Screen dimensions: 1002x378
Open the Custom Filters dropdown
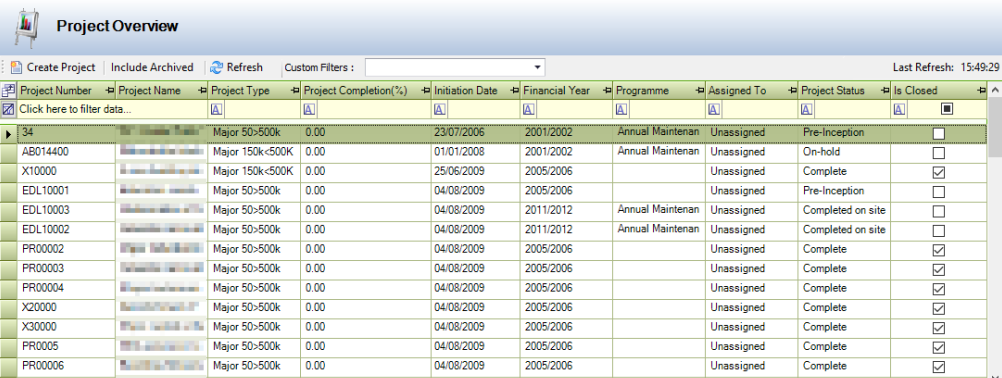tap(538, 67)
